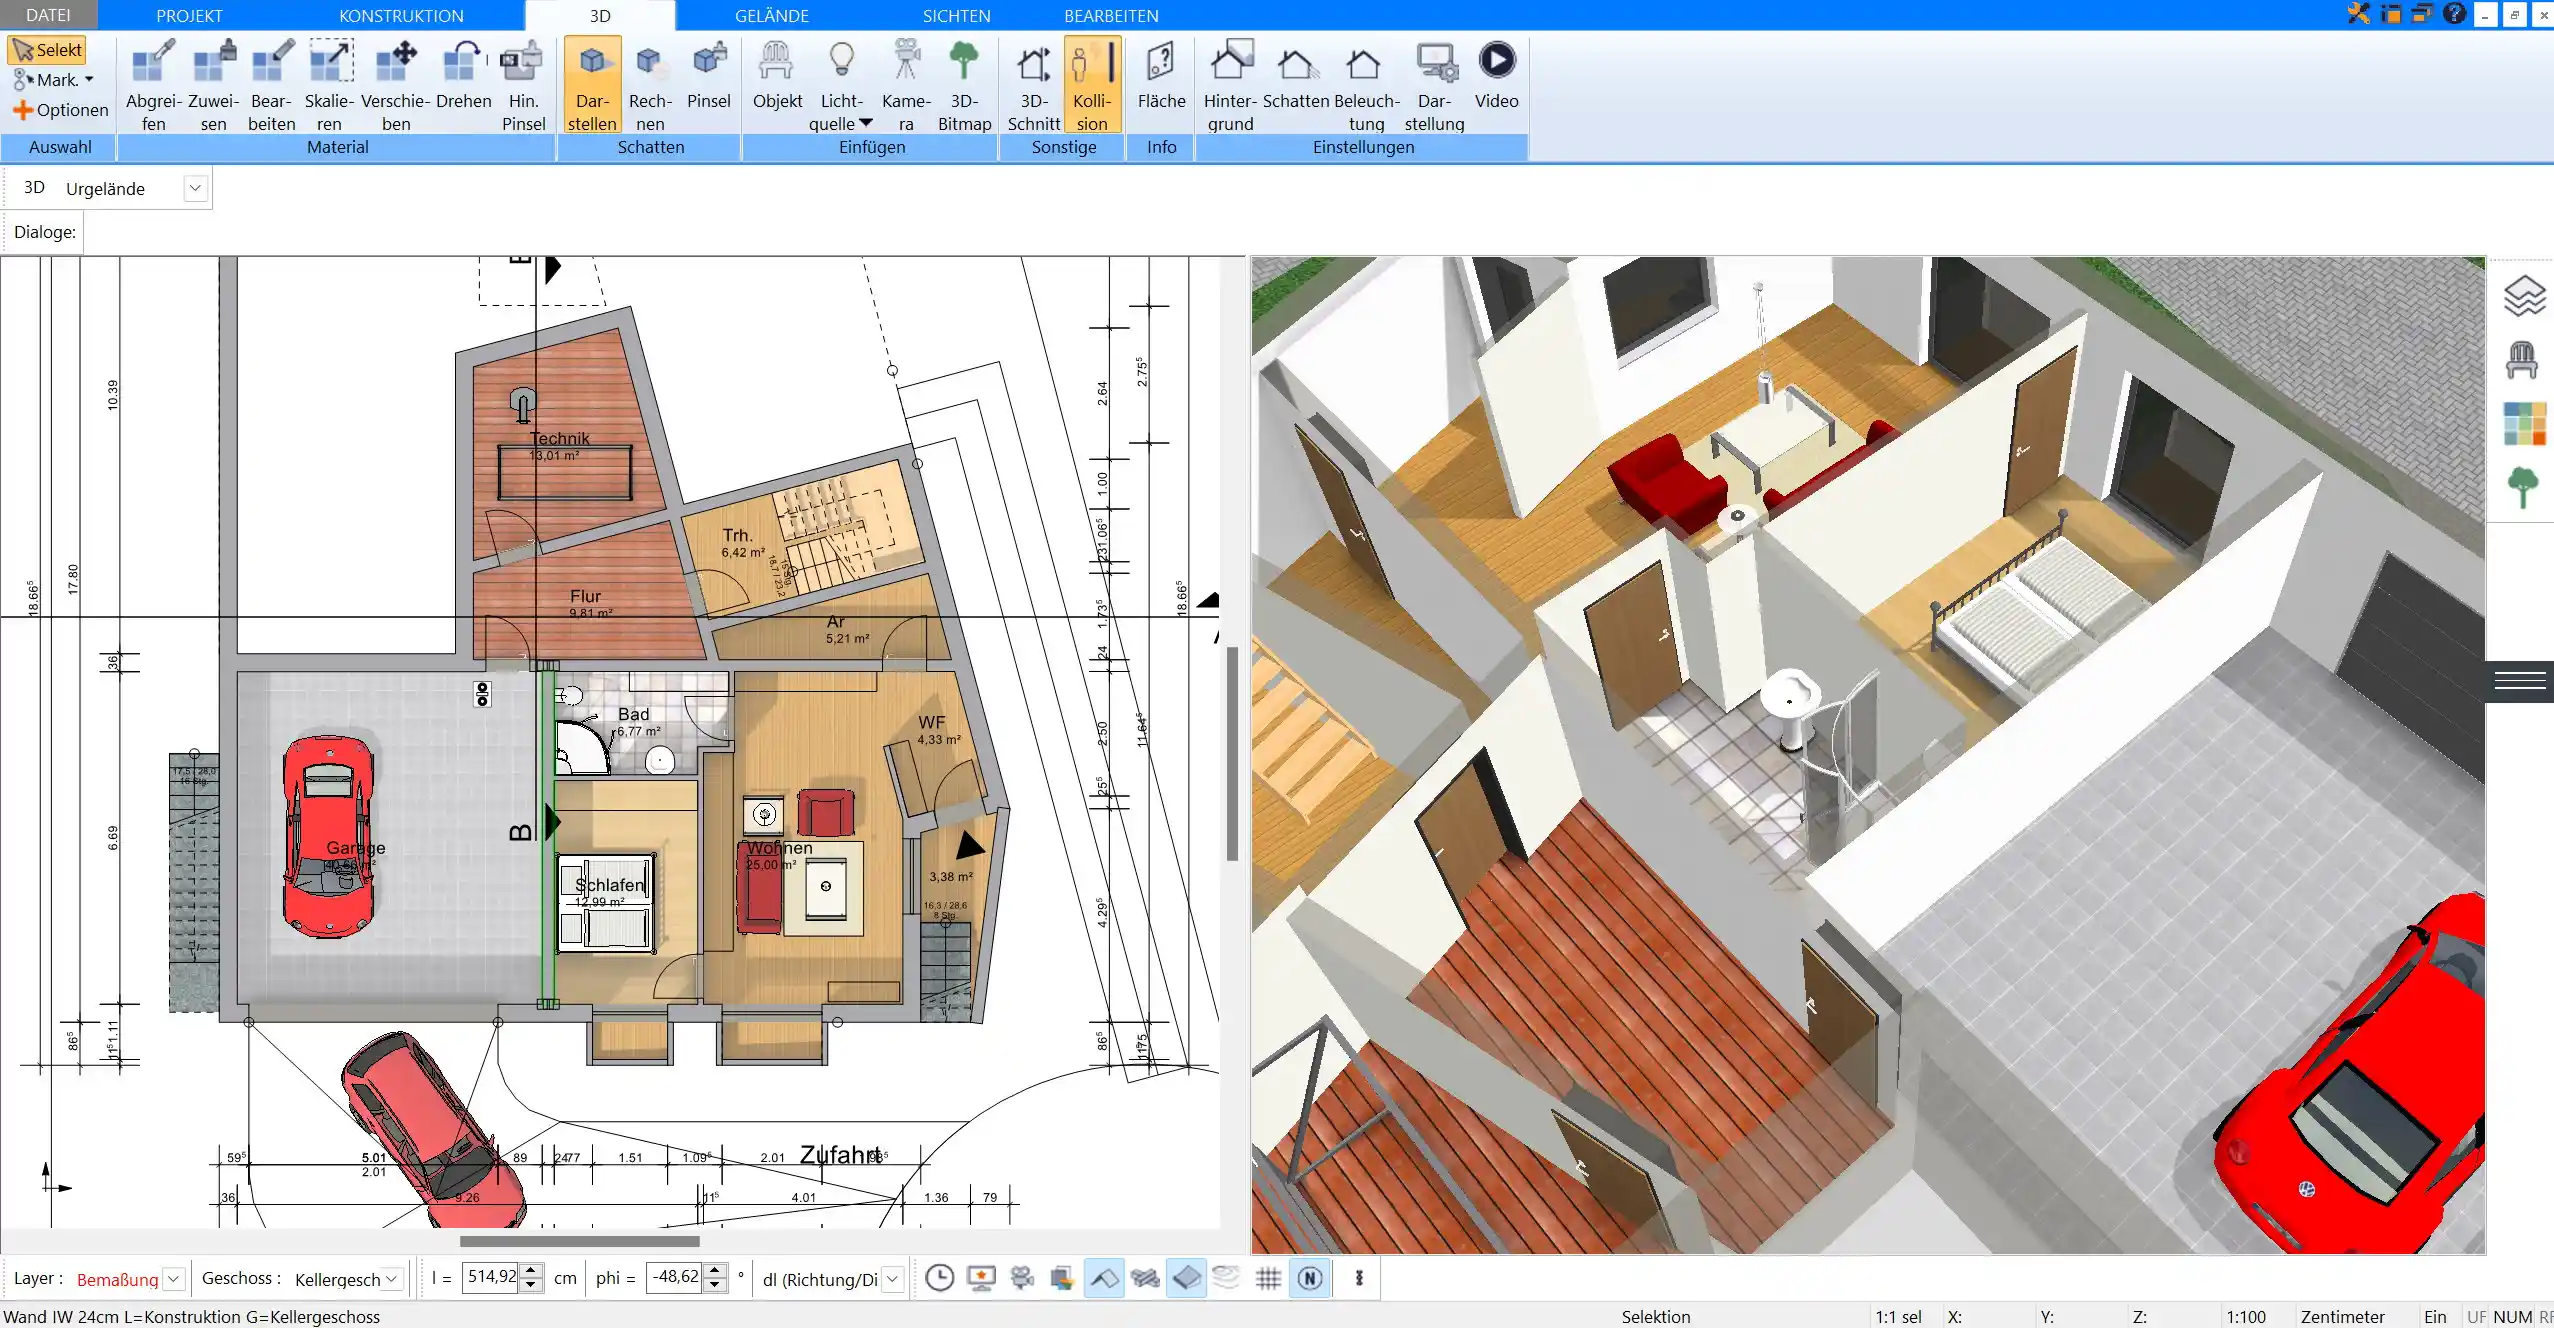The width and height of the screenshot is (2554, 1328).
Task: Toggle the beams display icon
Action: pos(1145,1278)
